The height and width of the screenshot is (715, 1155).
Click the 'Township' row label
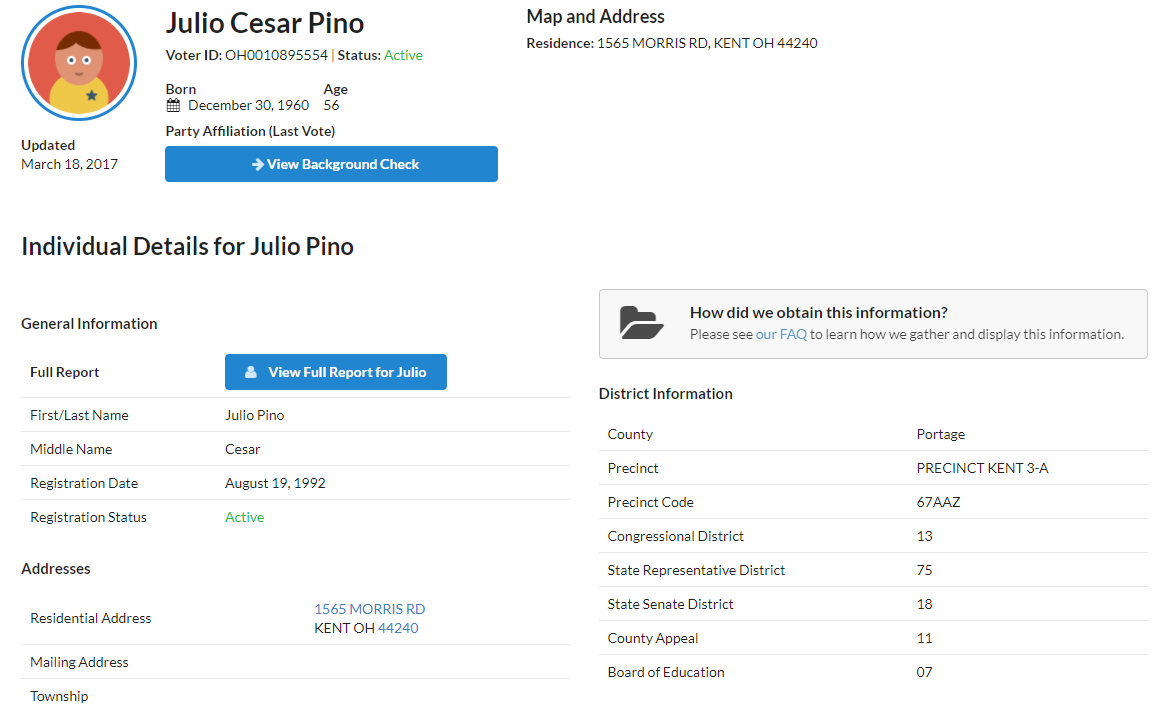click(59, 696)
